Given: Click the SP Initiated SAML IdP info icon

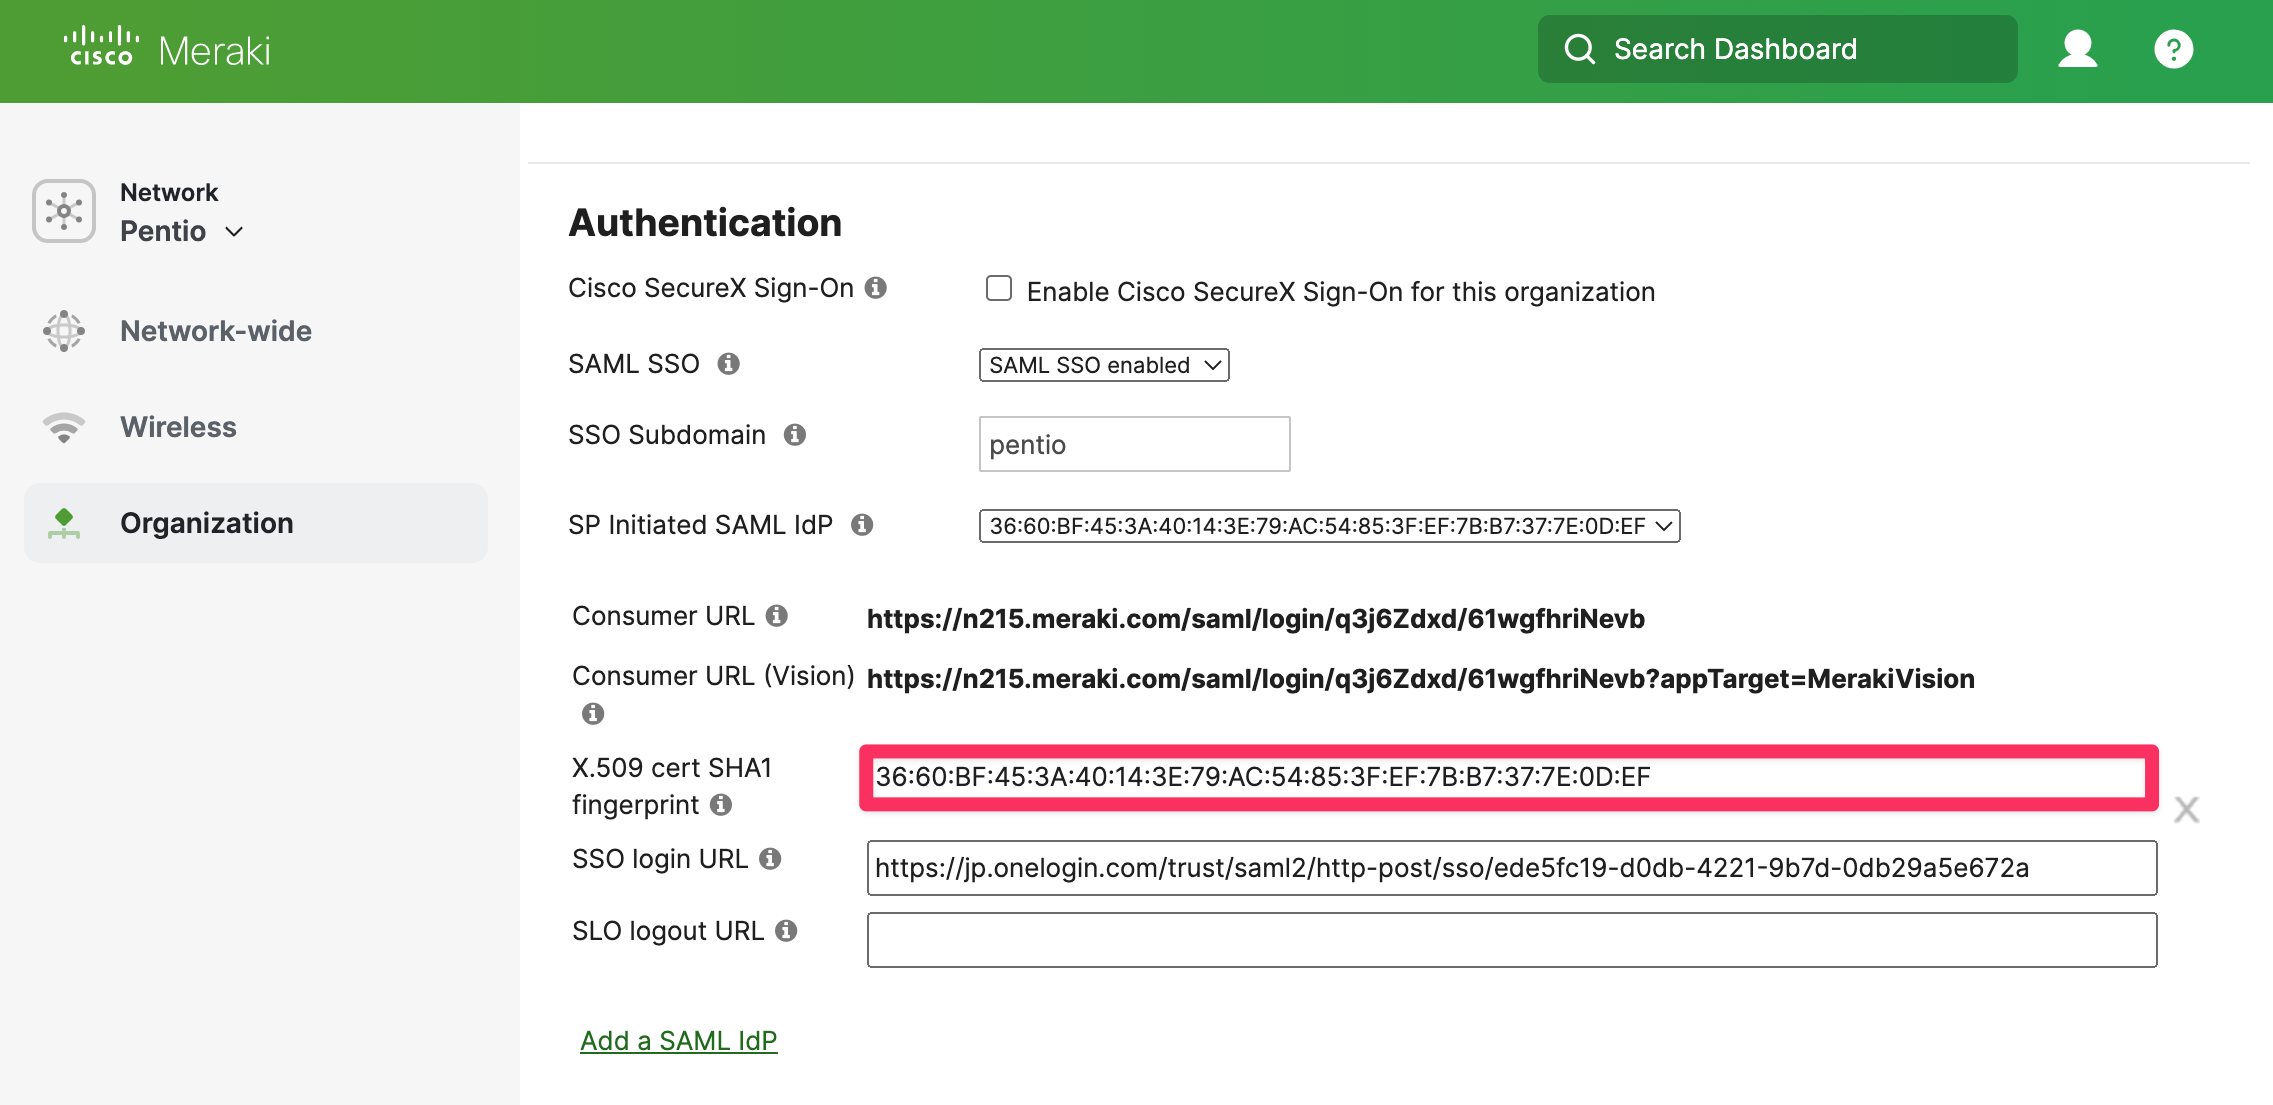Looking at the screenshot, I should pos(862,525).
